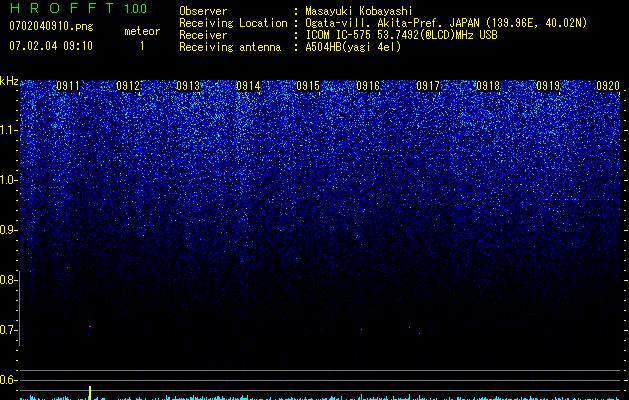The image size is (629, 400).
Task: Click the 0913 time marker
Action: (188, 86)
